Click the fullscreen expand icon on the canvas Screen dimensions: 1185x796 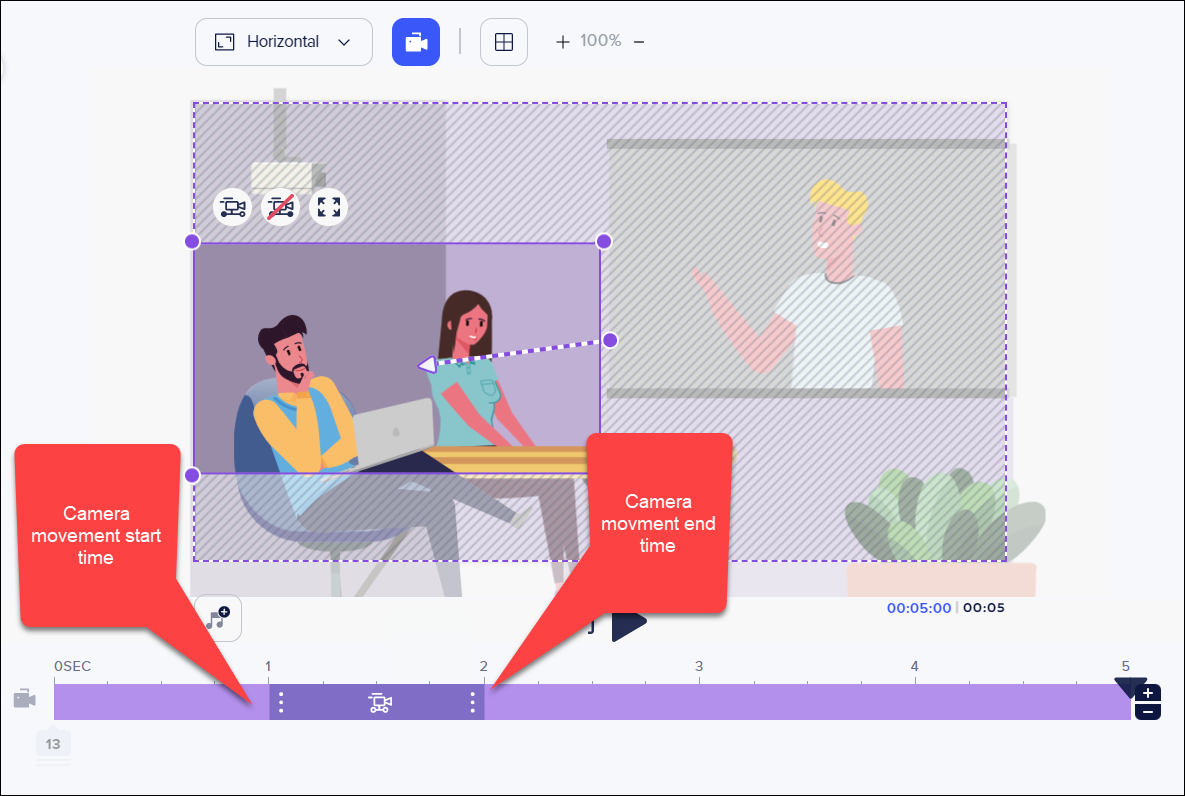328,207
